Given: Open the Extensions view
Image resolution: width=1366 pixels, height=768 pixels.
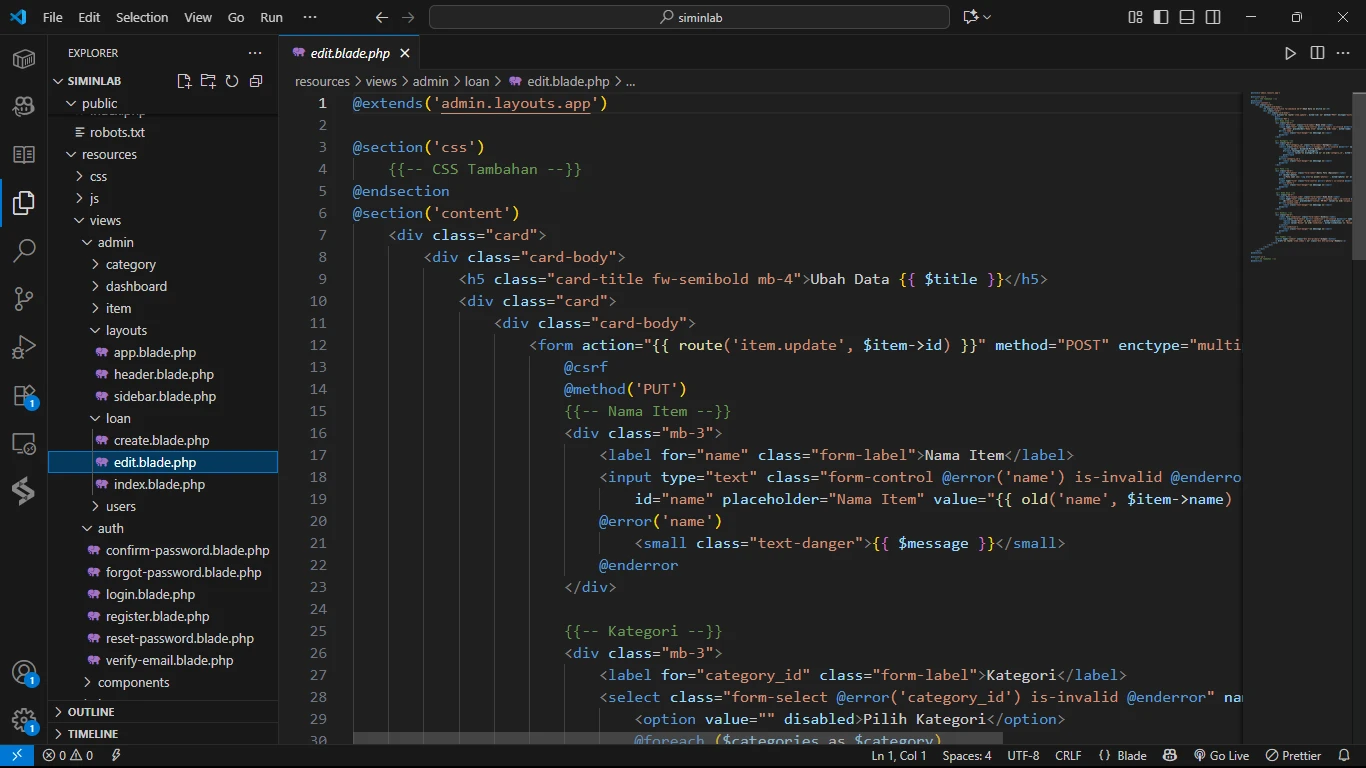Looking at the screenshot, I should pyautogui.click(x=24, y=396).
